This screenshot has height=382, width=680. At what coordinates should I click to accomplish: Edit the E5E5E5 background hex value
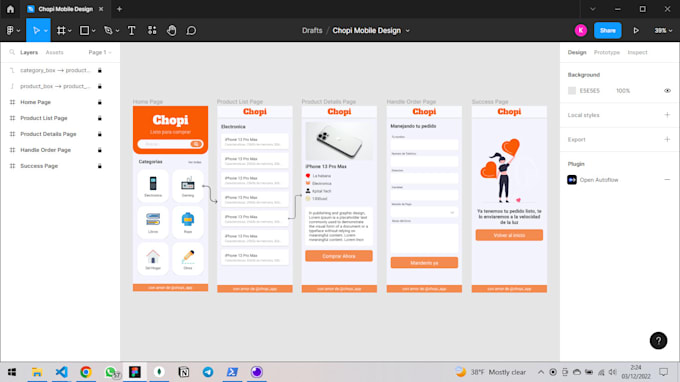pos(589,91)
